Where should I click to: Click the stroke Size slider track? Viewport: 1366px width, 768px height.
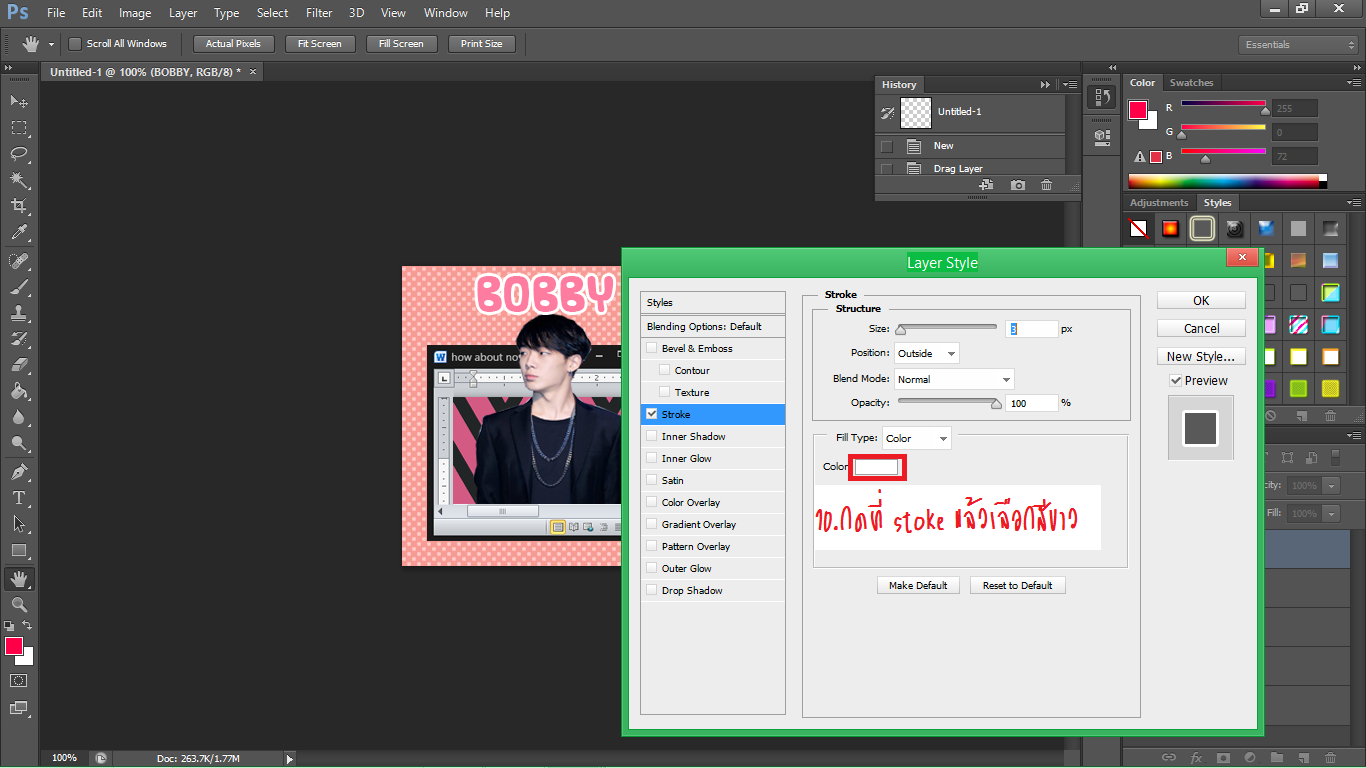[947, 327]
